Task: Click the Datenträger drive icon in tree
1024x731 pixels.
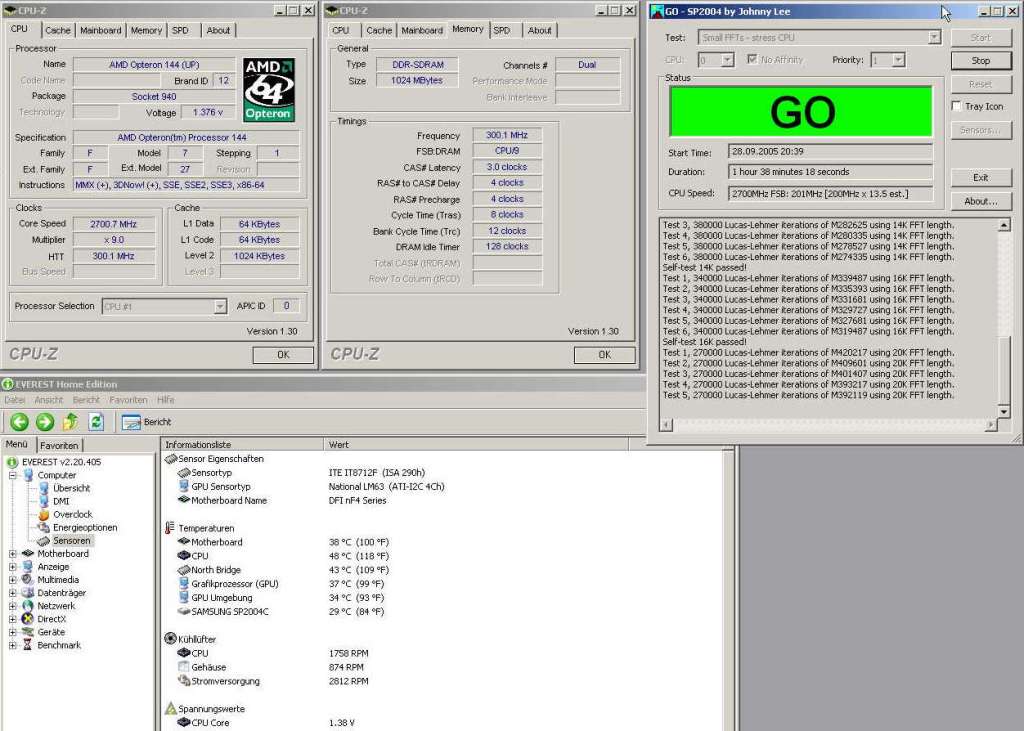Action: (28, 593)
